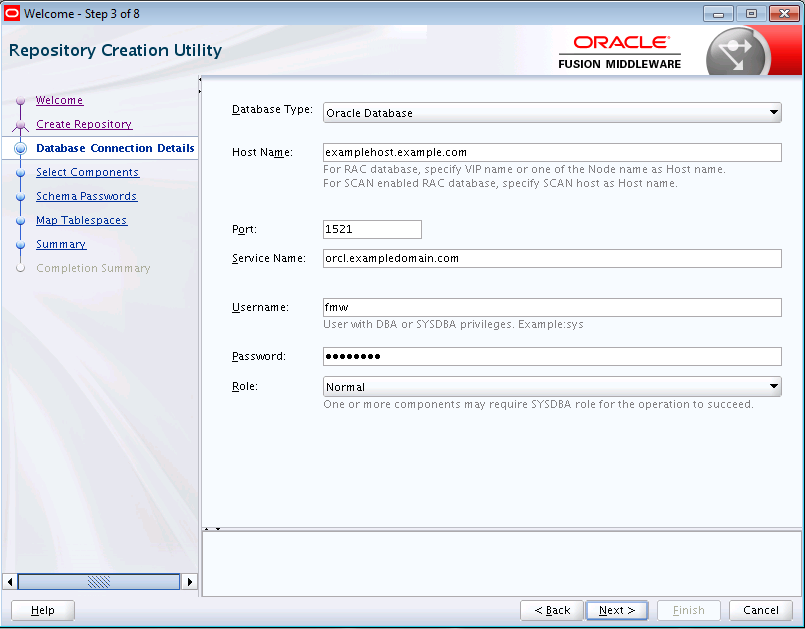Select the Database Connection Details step
The image size is (805, 629).
[x=115, y=148]
